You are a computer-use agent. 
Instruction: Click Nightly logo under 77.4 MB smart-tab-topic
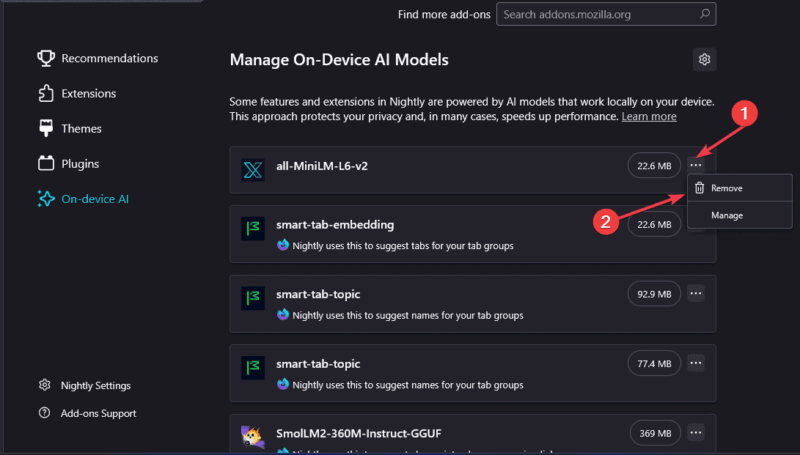click(x=283, y=385)
